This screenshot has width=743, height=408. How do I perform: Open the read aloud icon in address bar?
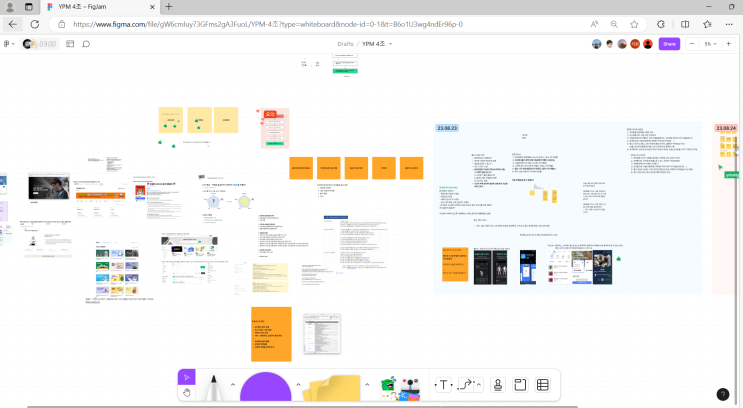tap(594, 24)
